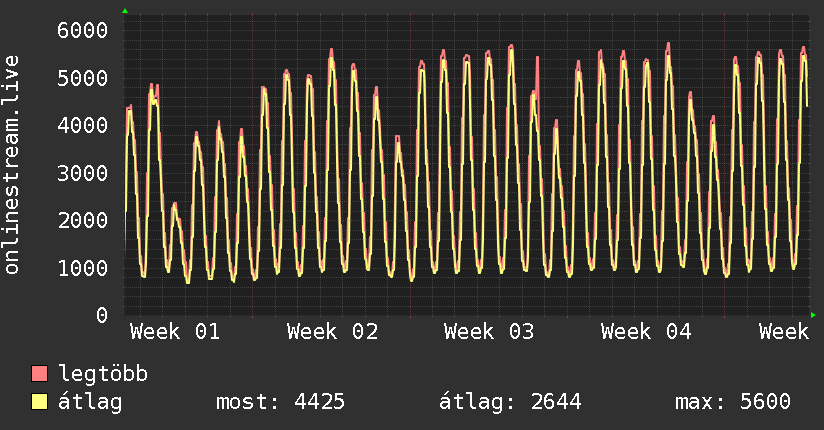Select the legtöbb legend label
The height and width of the screenshot is (430, 824).
103,374
